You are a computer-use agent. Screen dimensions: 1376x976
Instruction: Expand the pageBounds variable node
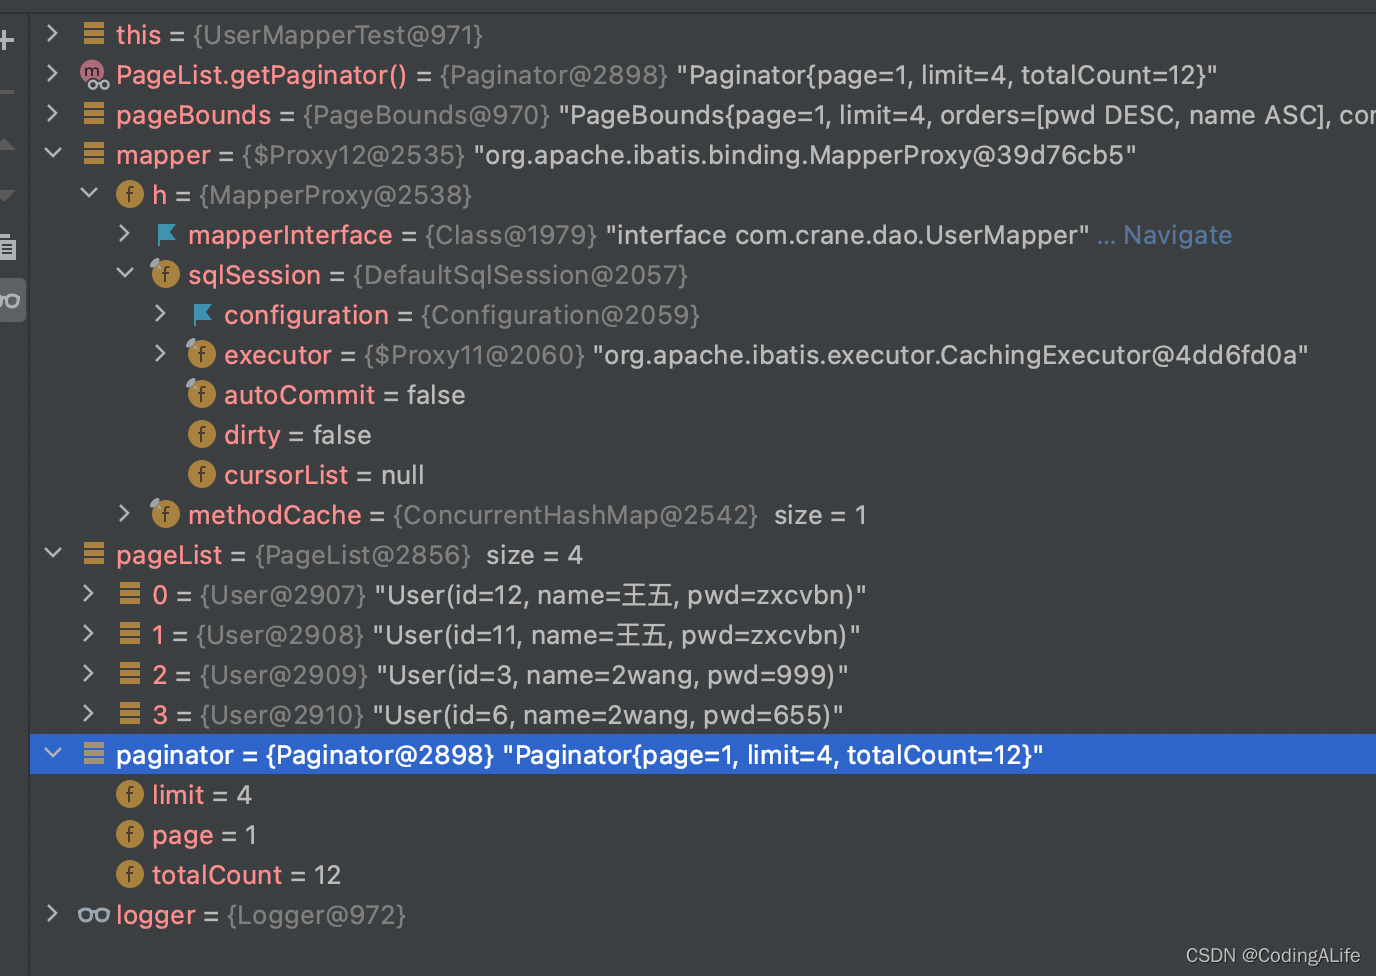[53, 113]
